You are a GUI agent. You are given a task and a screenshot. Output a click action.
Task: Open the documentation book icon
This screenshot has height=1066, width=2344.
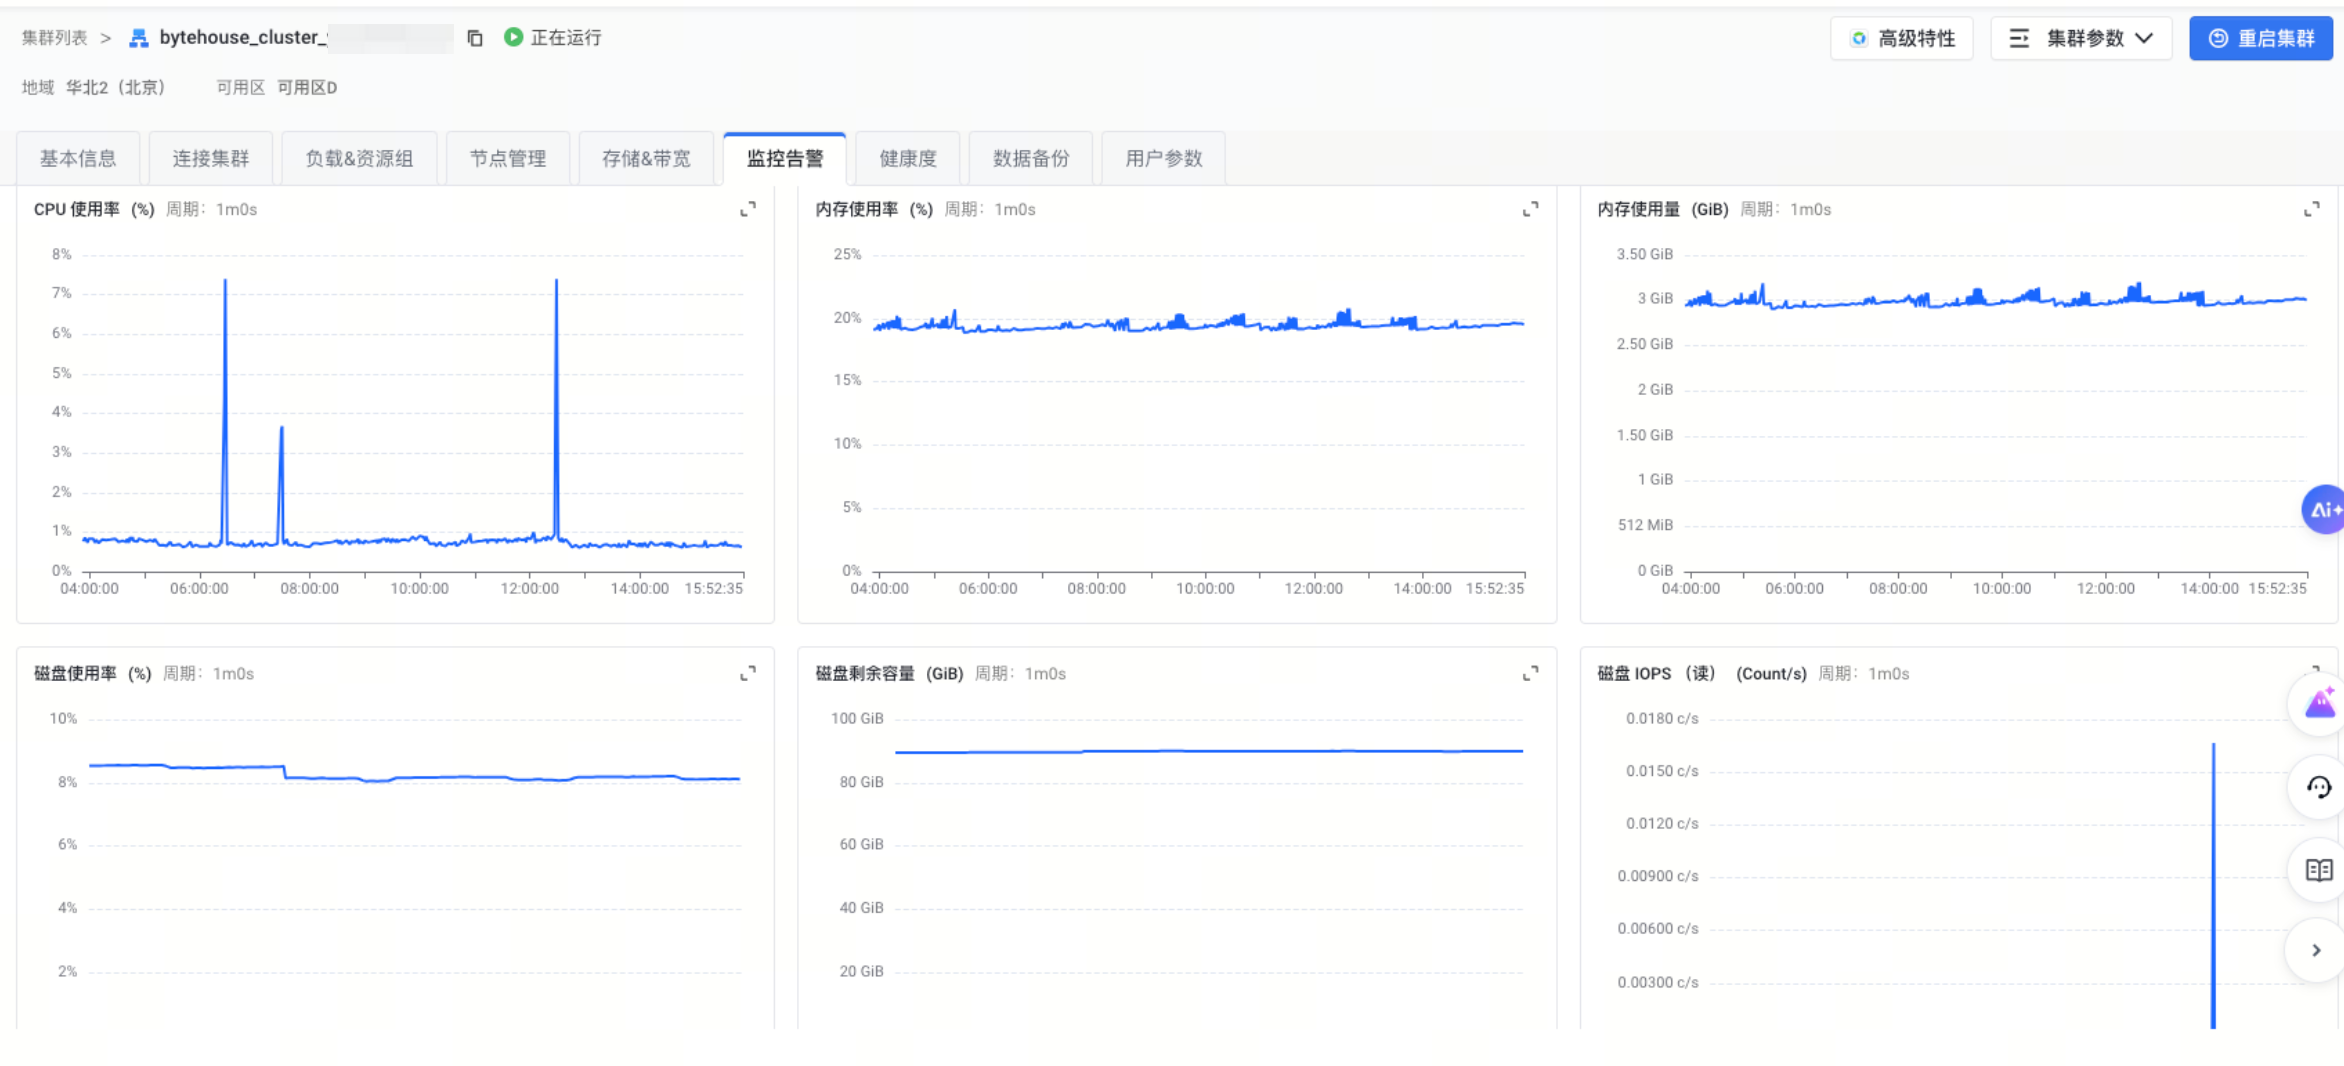coord(2318,870)
